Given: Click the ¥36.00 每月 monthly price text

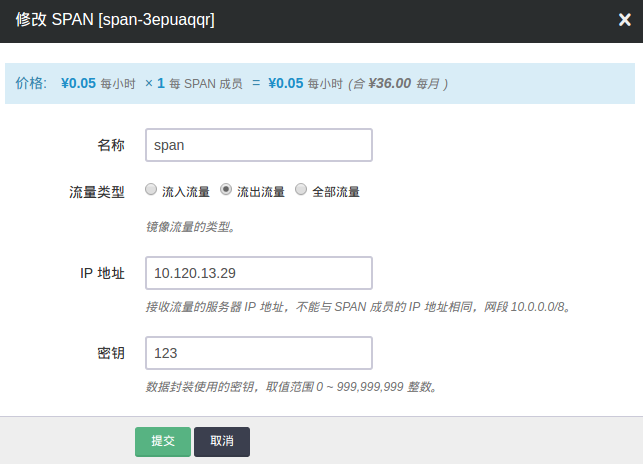Looking at the screenshot, I should pyautogui.click(x=401, y=84).
